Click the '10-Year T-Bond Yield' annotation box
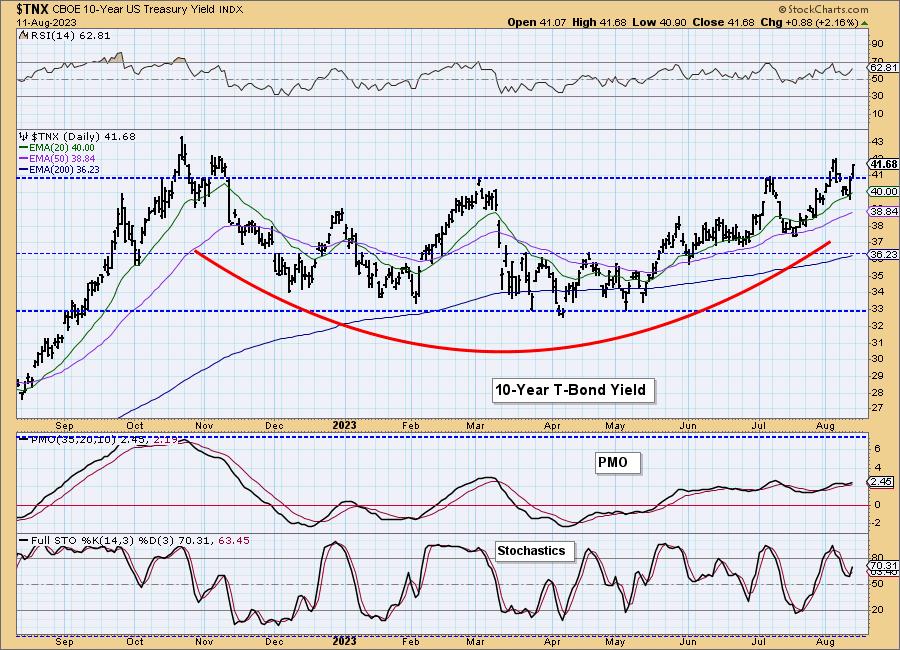 pos(572,390)
